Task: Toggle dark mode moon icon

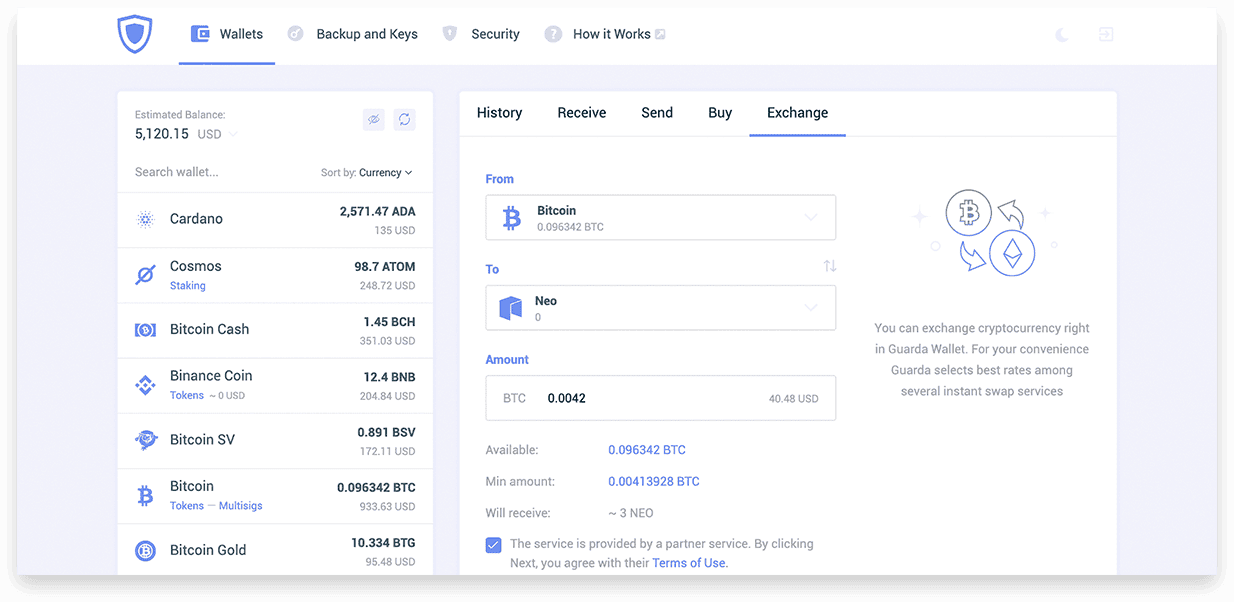Action: point(1062,34)
